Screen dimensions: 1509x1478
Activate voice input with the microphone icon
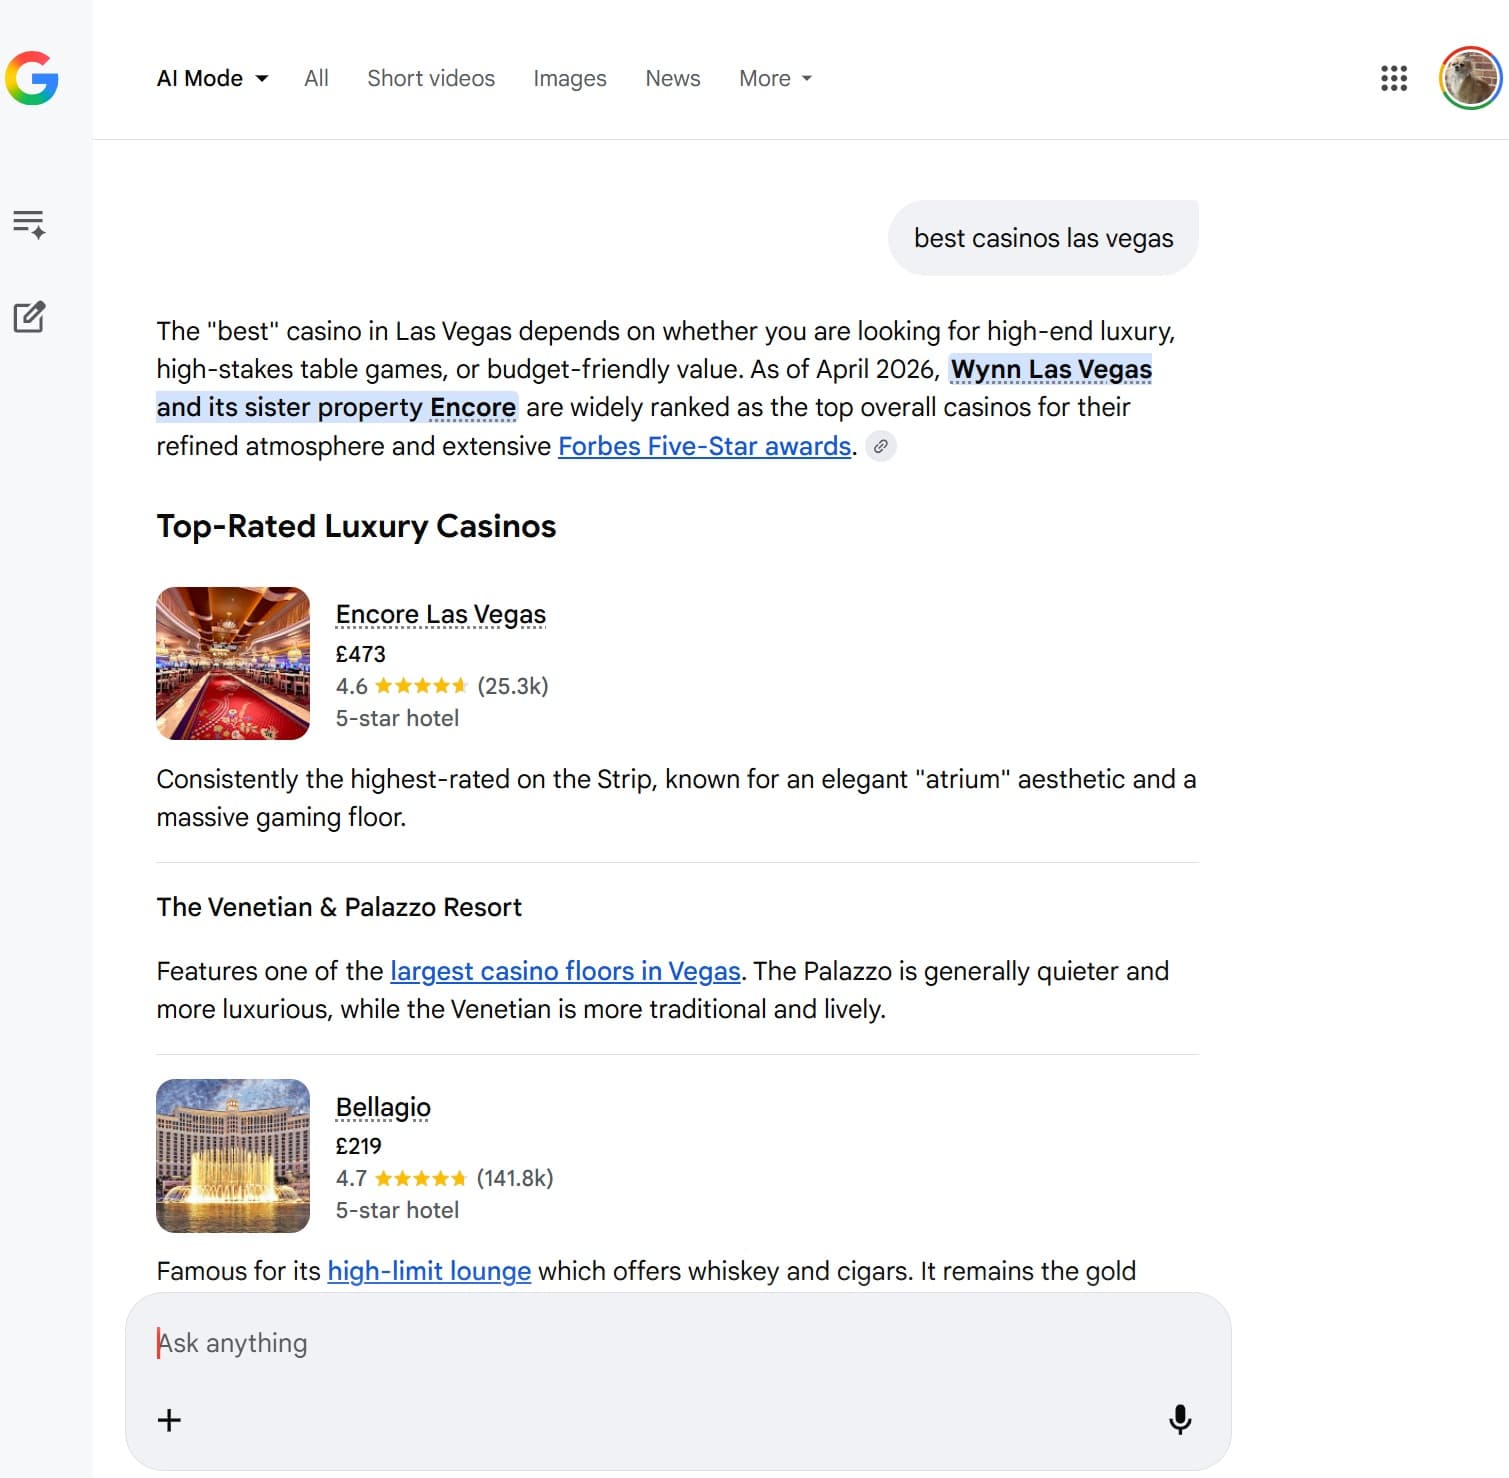[x=1181, y=1419]
